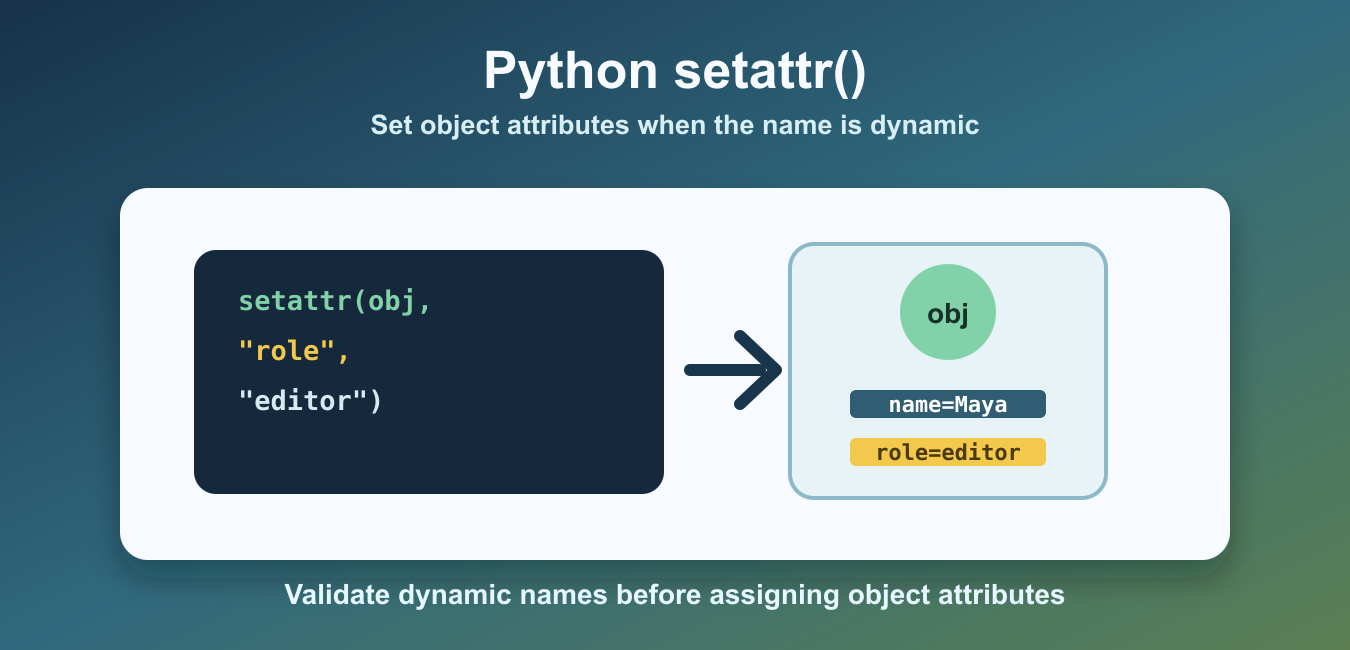Click the green obj circle
The height and width of the screenshot is (650, 1350).
[x=948, y=312]
